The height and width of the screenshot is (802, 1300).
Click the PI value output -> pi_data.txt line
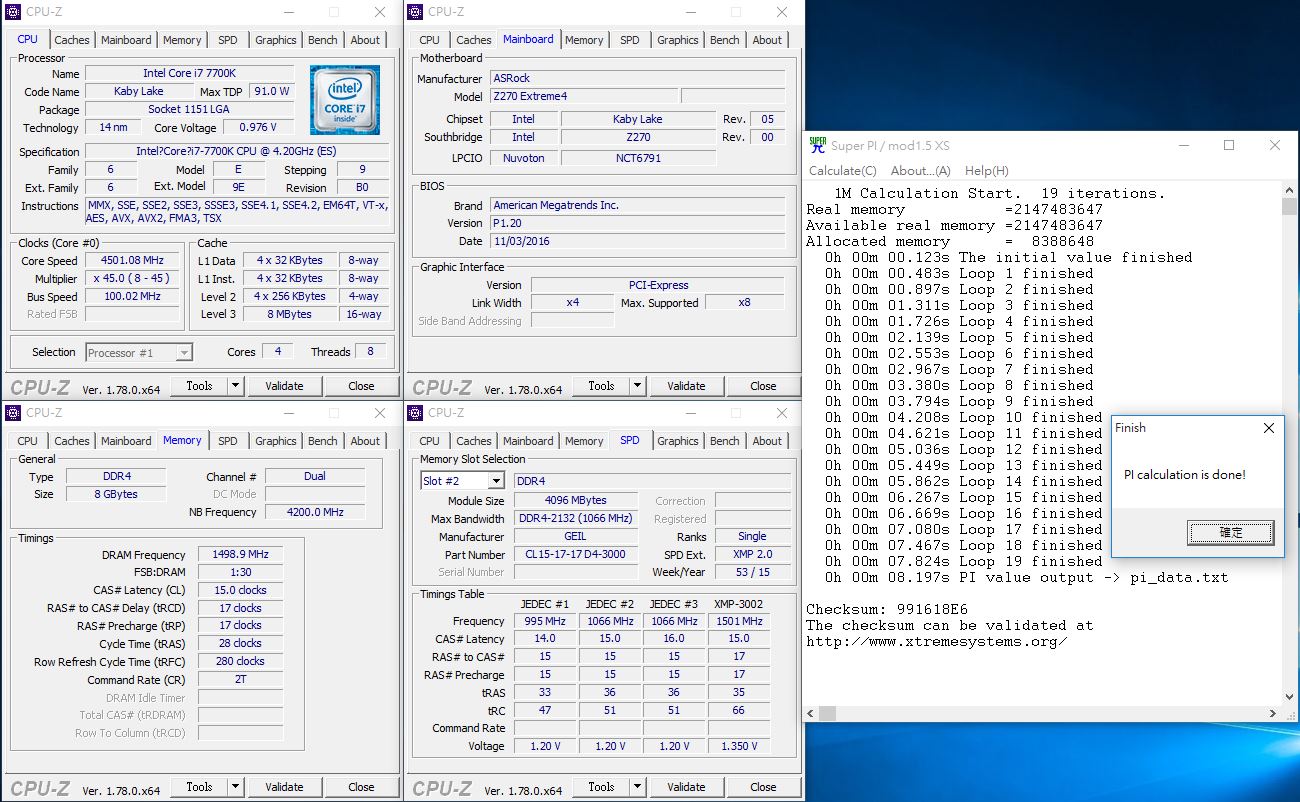click(x=1026, y=577)
